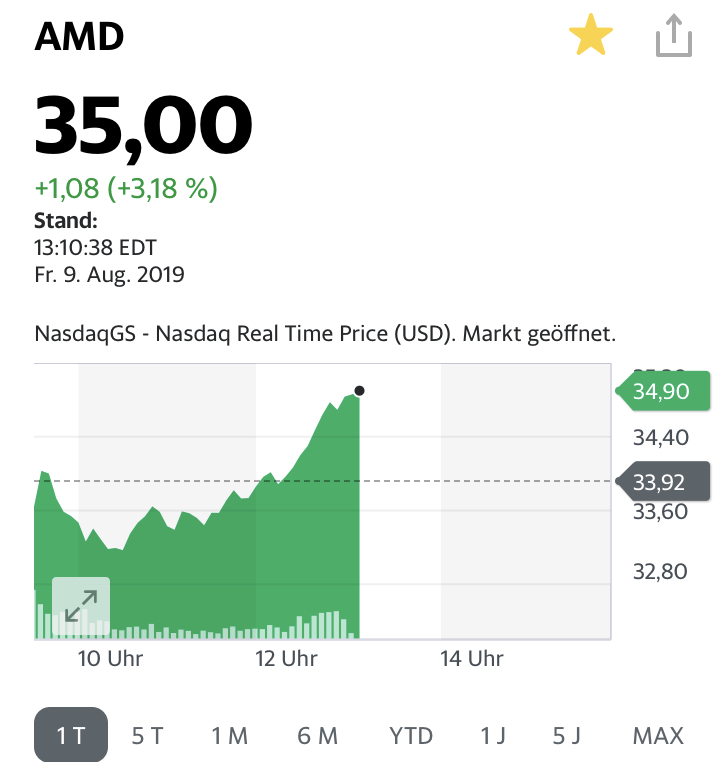717x762 pixels.
Task: Click the large 35,00 price
Action: pyautogui.click(x=143, y=125)
